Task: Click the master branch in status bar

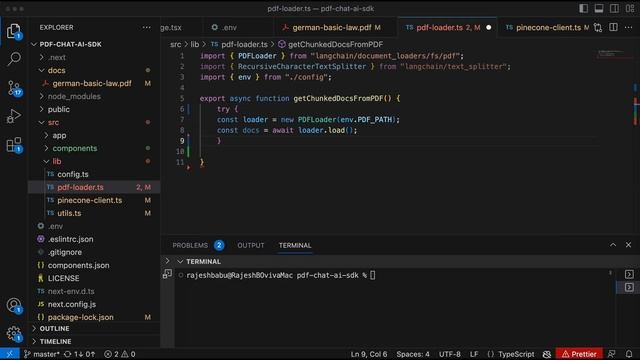Action: pyautogui.click(x=41, y=354)
